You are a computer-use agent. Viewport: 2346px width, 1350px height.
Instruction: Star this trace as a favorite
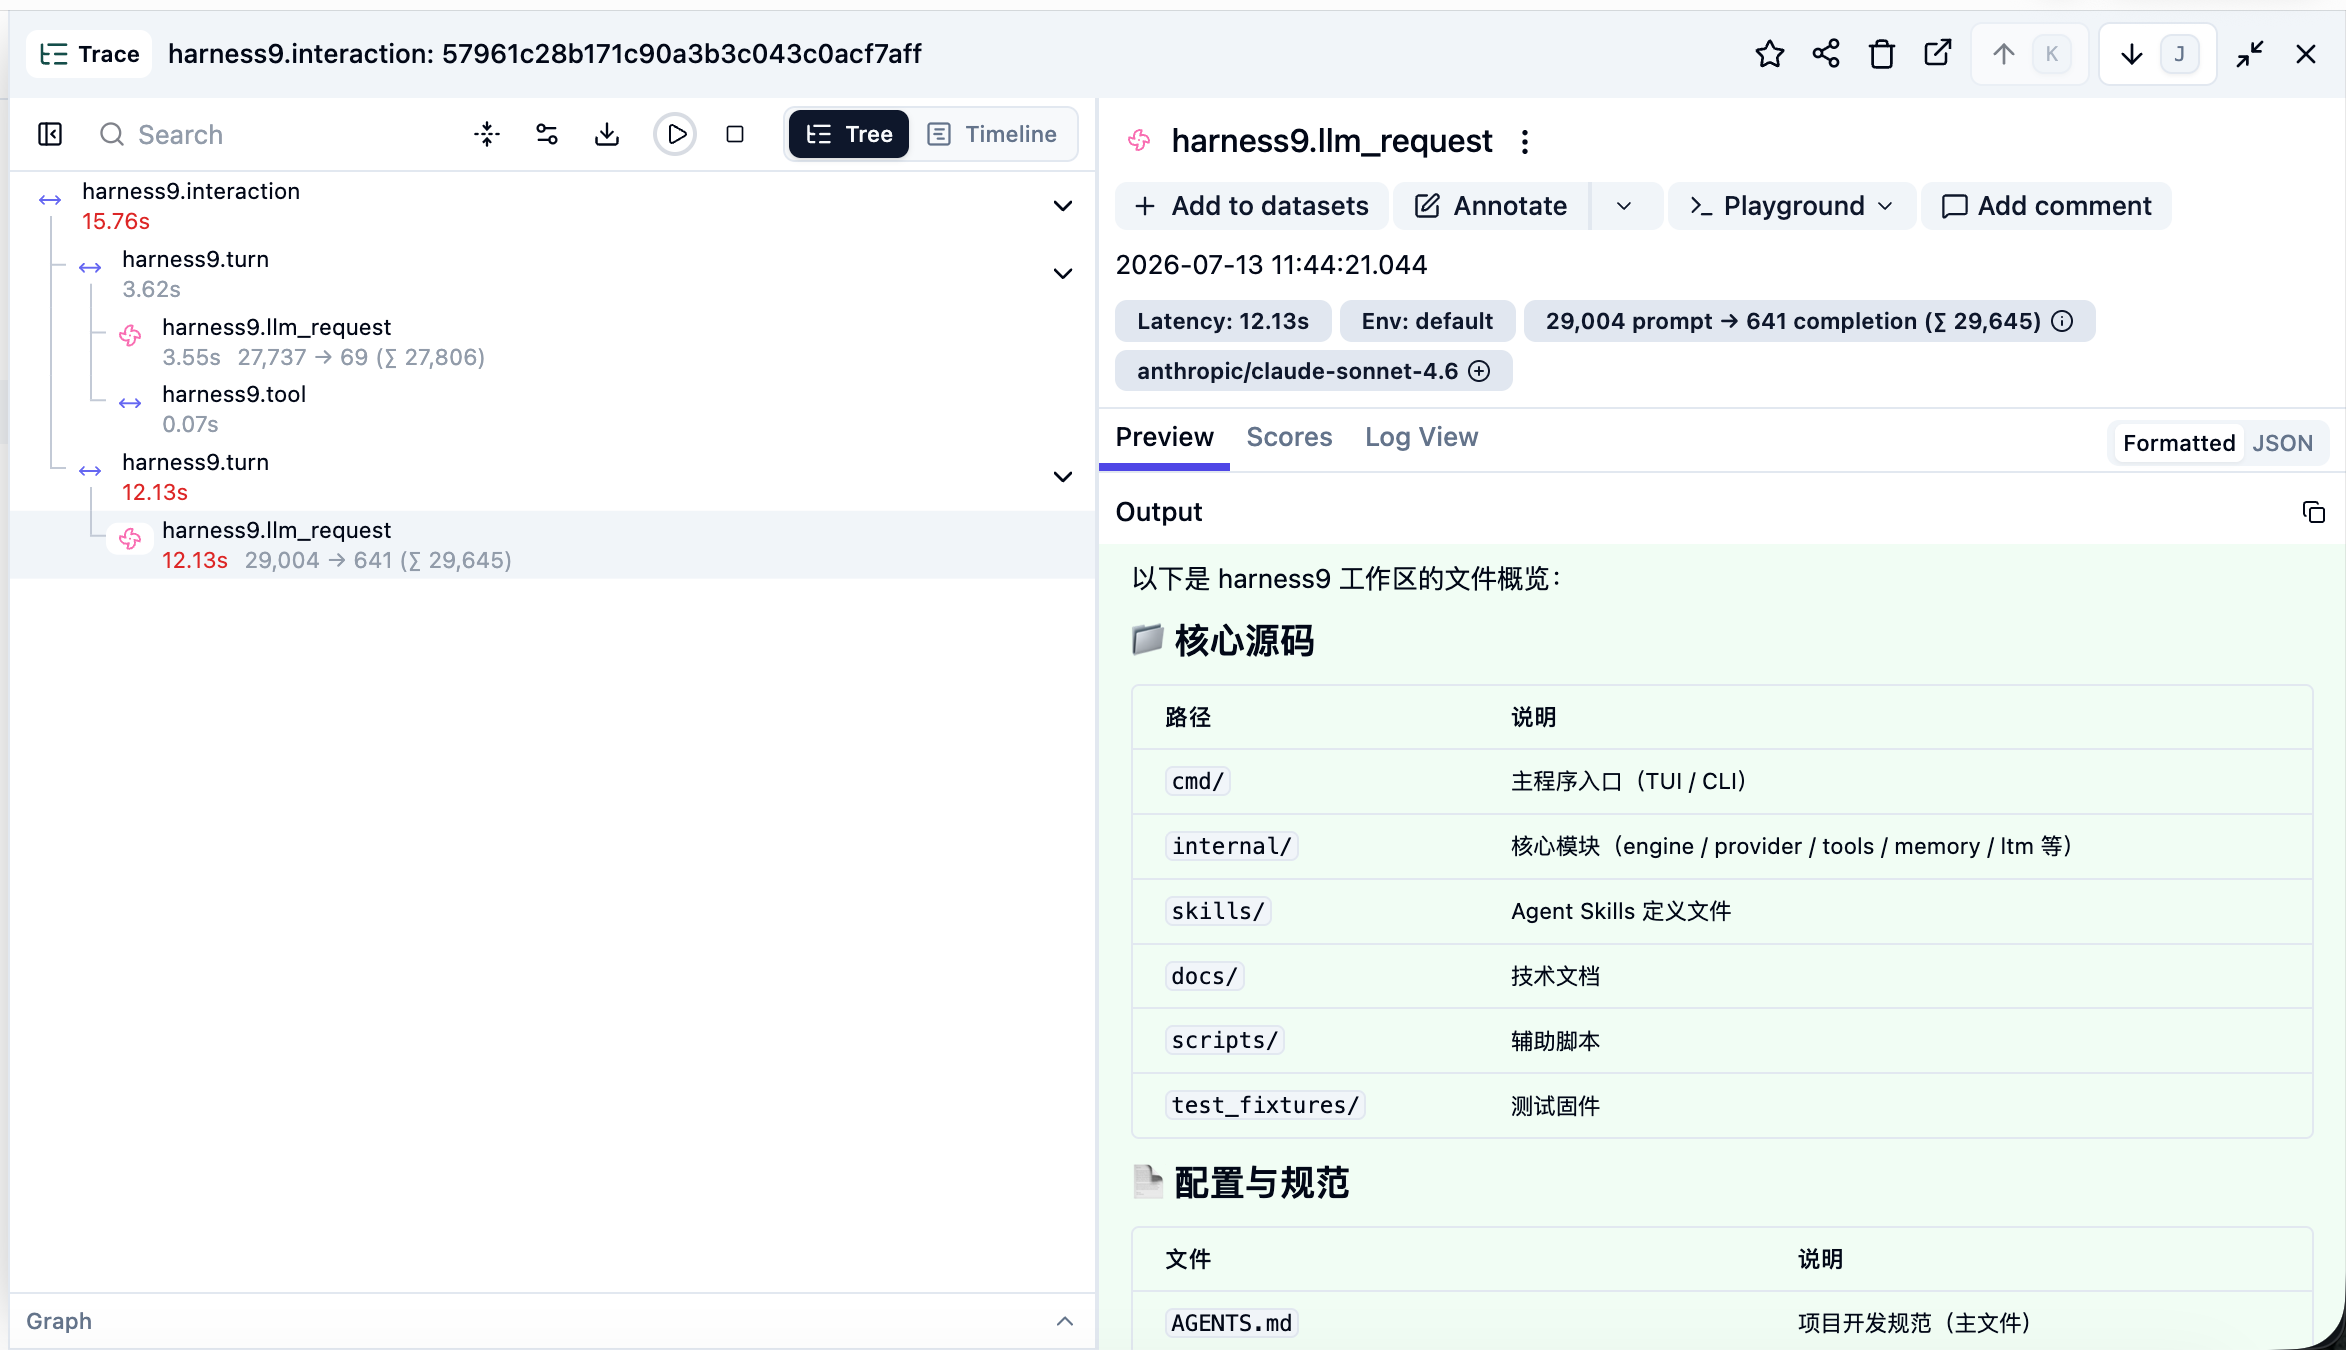(1769, 54)
